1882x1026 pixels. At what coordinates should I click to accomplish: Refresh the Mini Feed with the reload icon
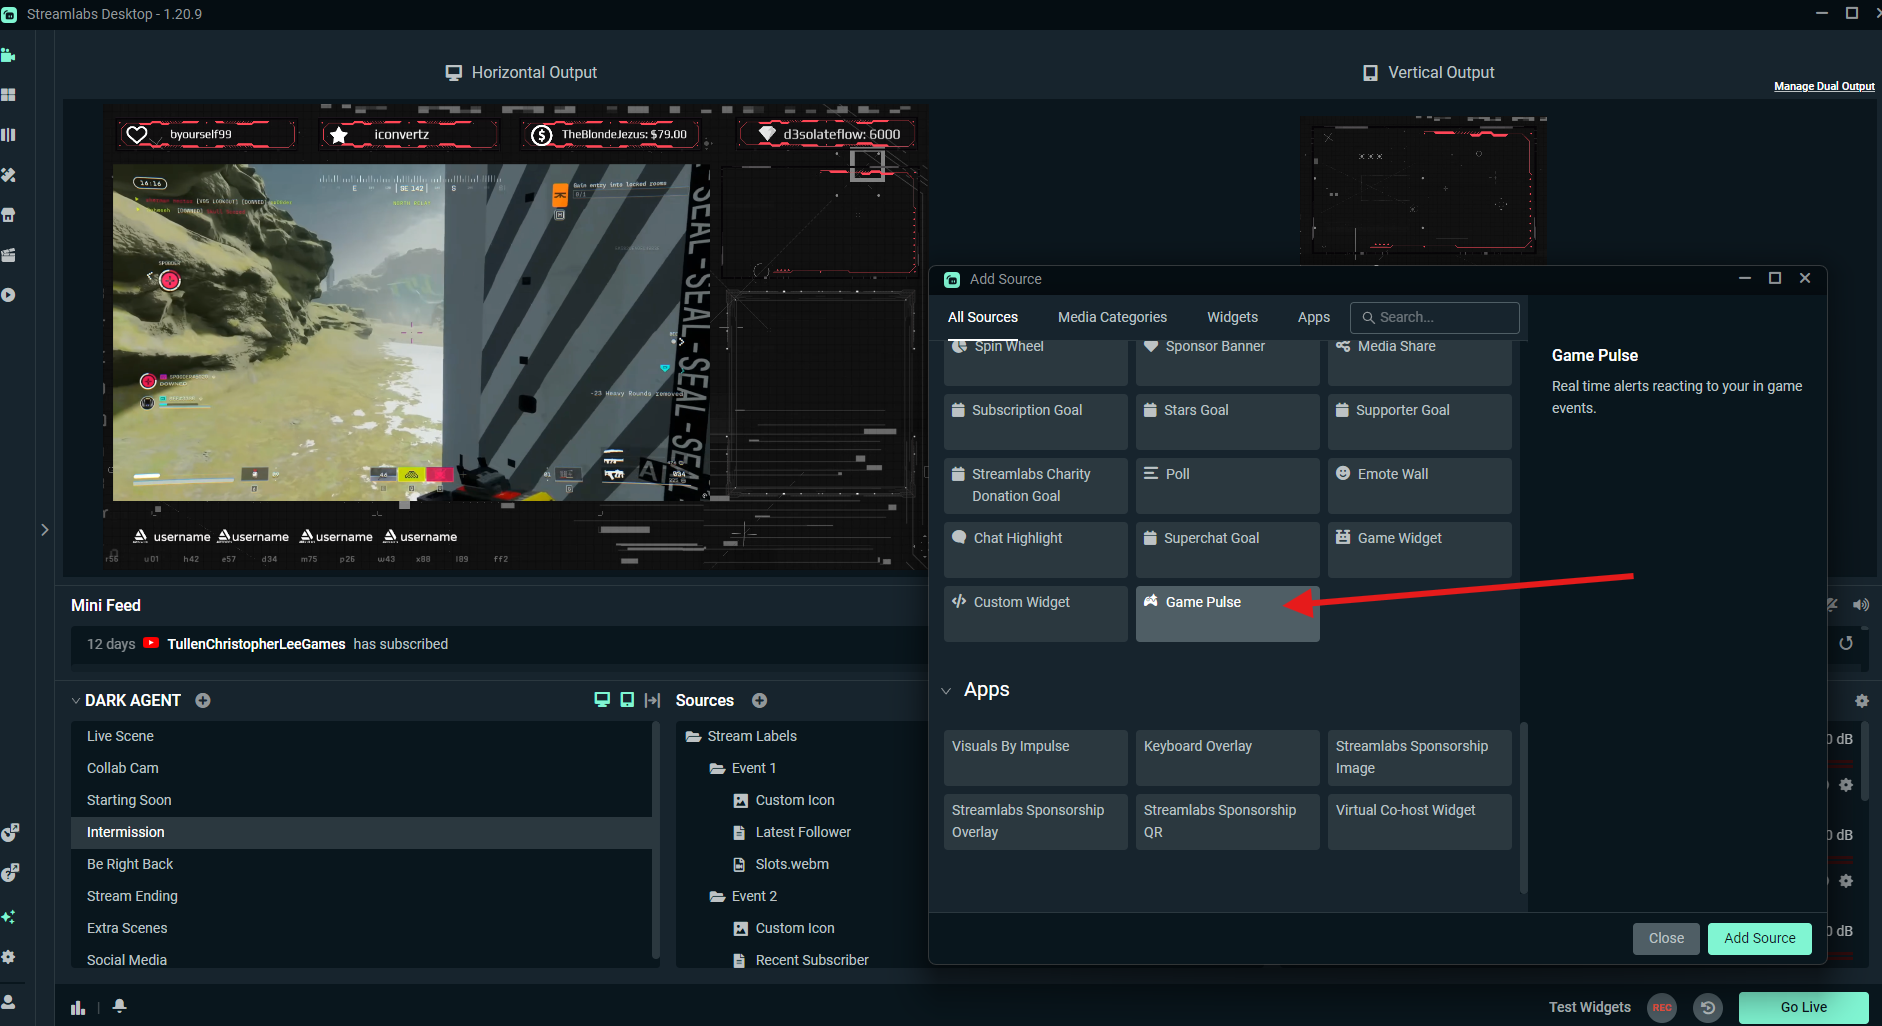1846,643
